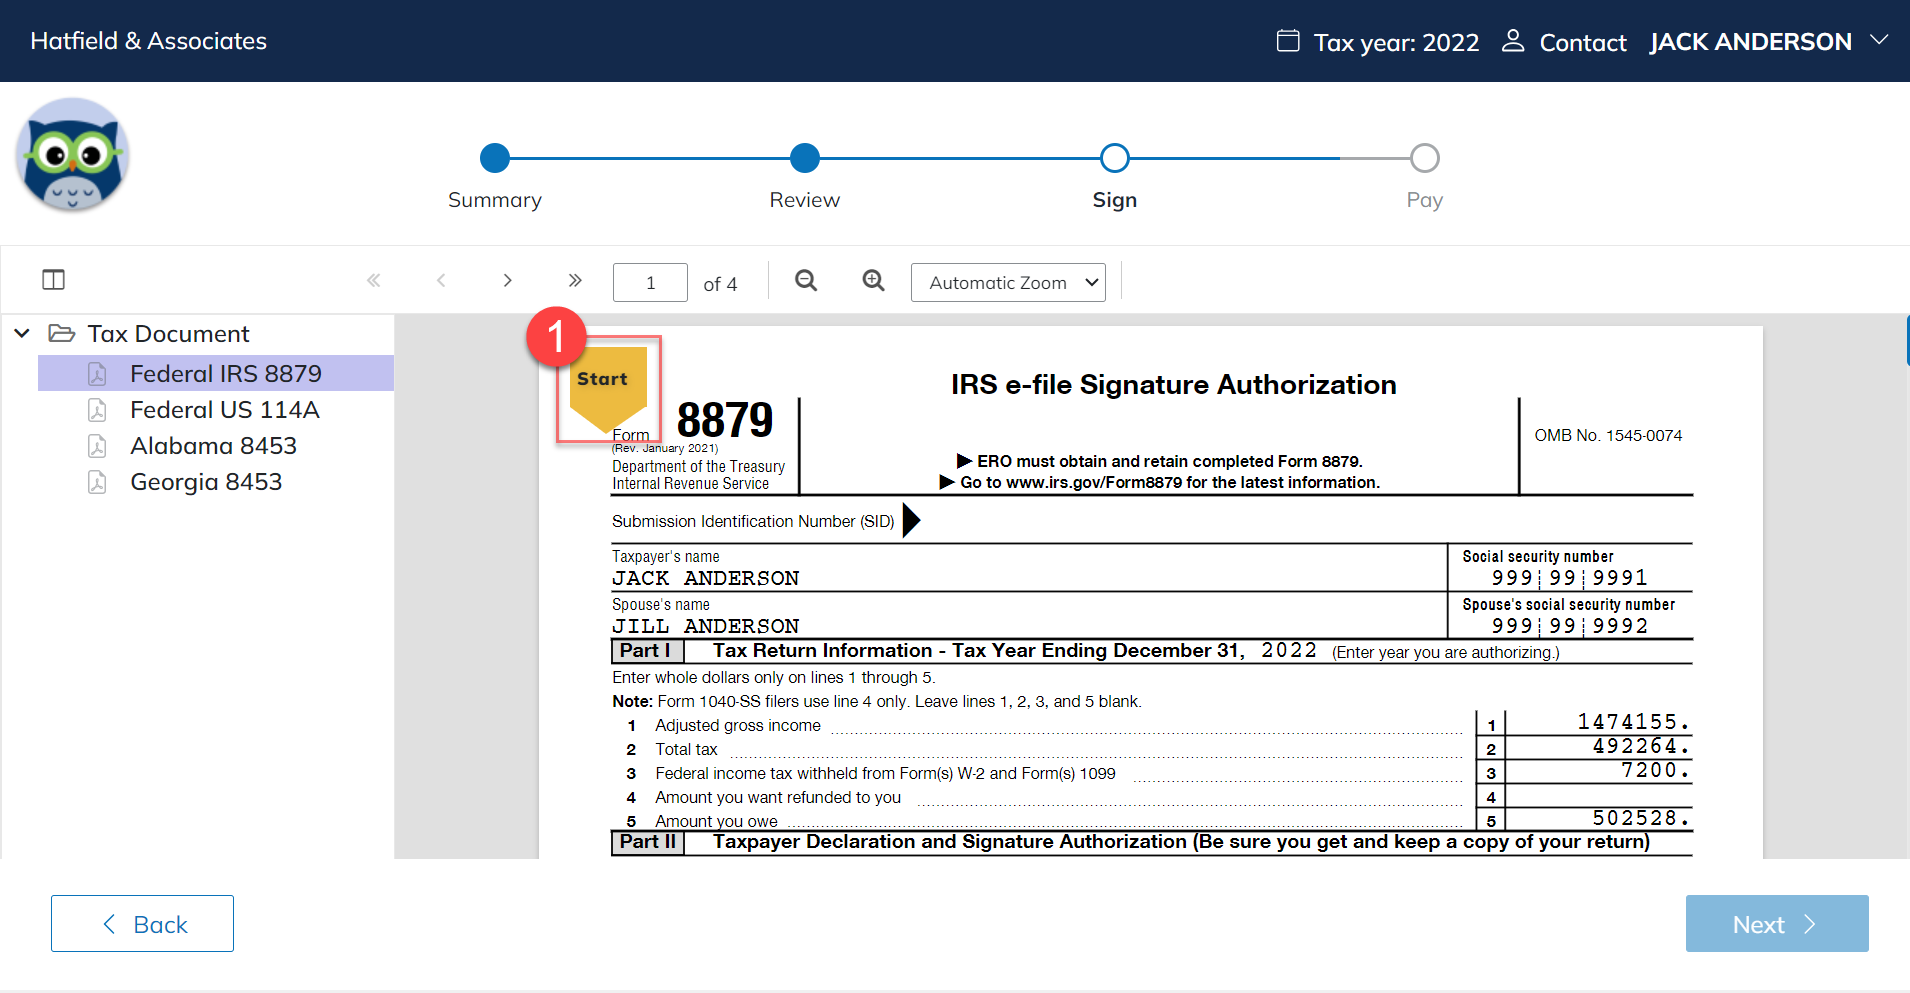
Task: Click the page number input field
Action: 650,283
